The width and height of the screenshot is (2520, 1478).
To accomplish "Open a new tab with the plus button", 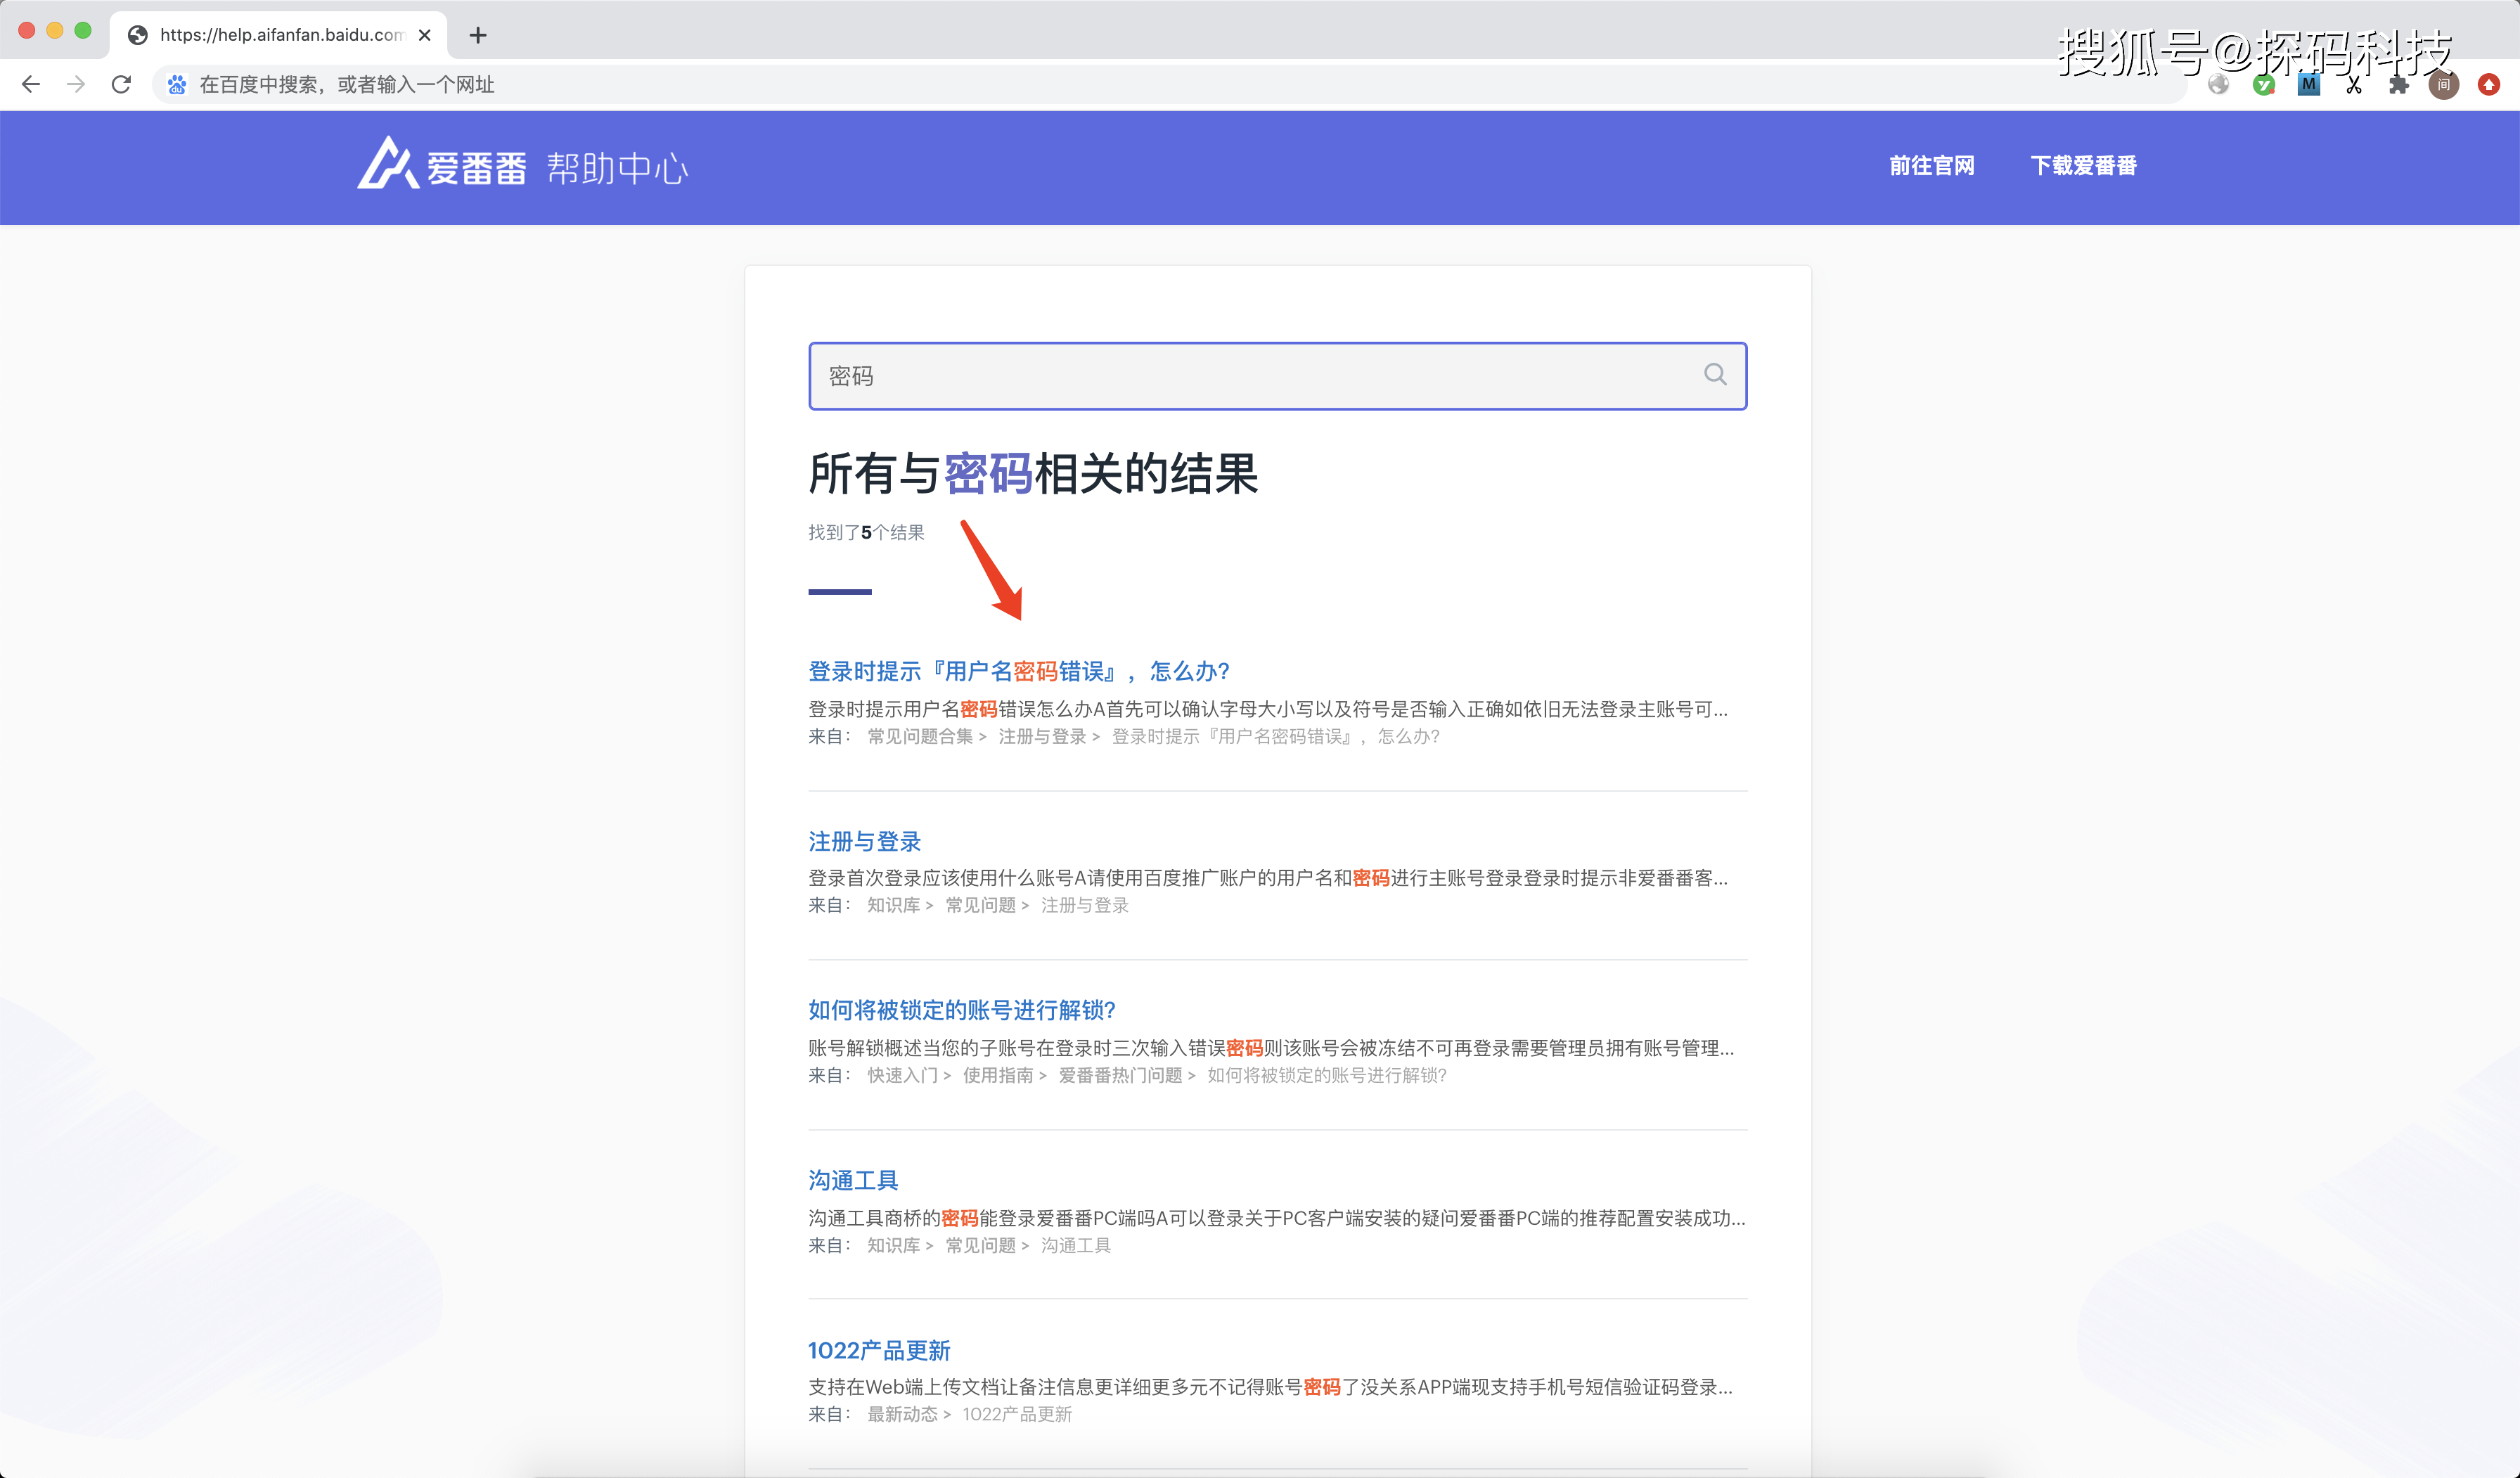I will (478, 35).
